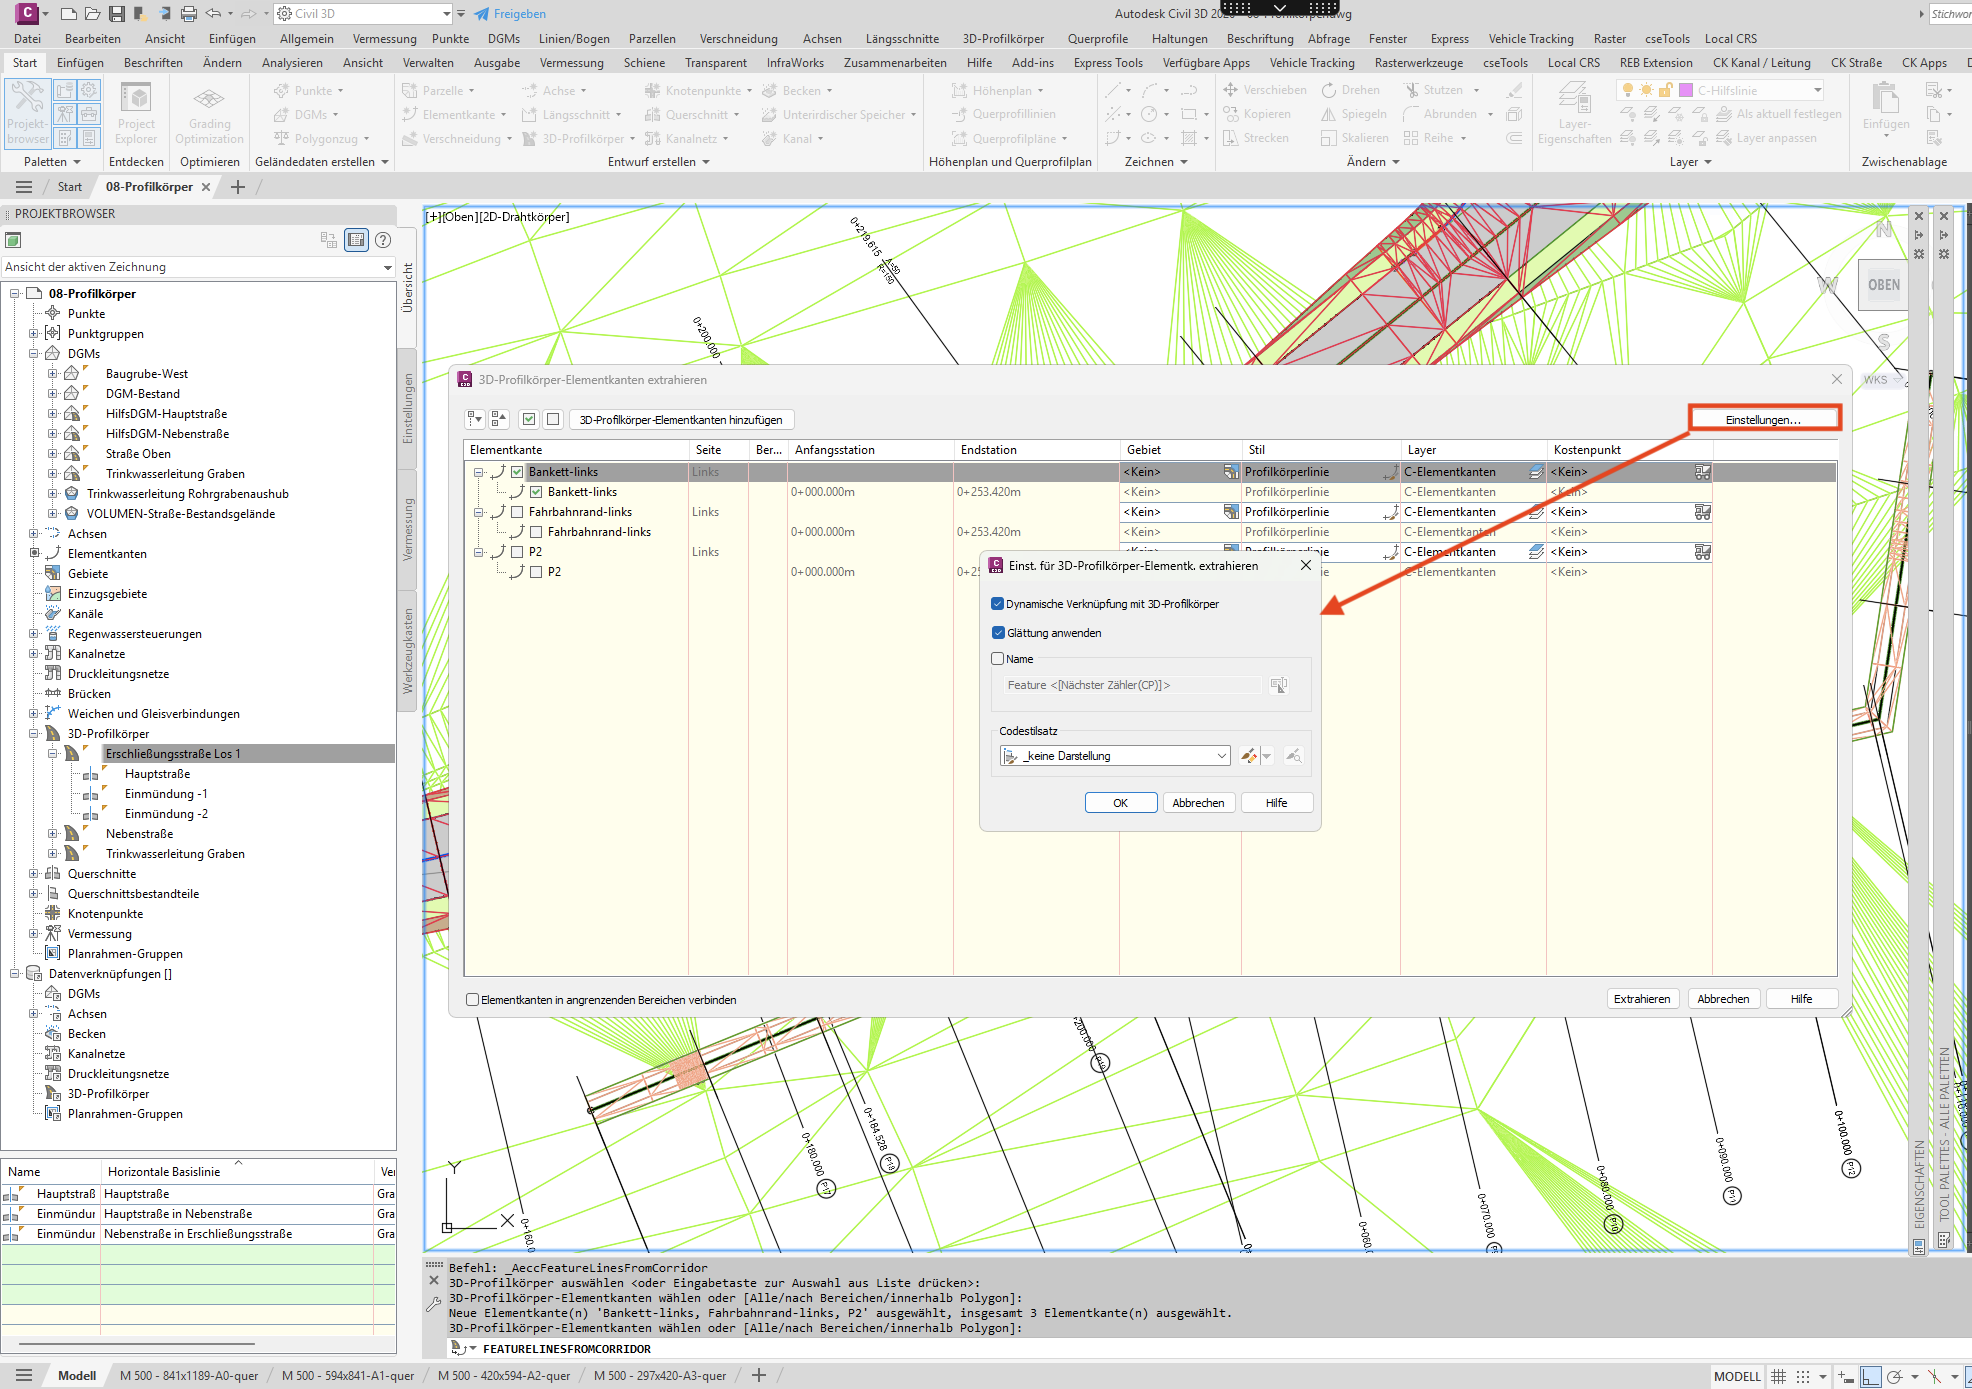1972x1389 pixels.
Task: Click the layer picker icon in Bankett-links parent row
Action: (1536, 472)
